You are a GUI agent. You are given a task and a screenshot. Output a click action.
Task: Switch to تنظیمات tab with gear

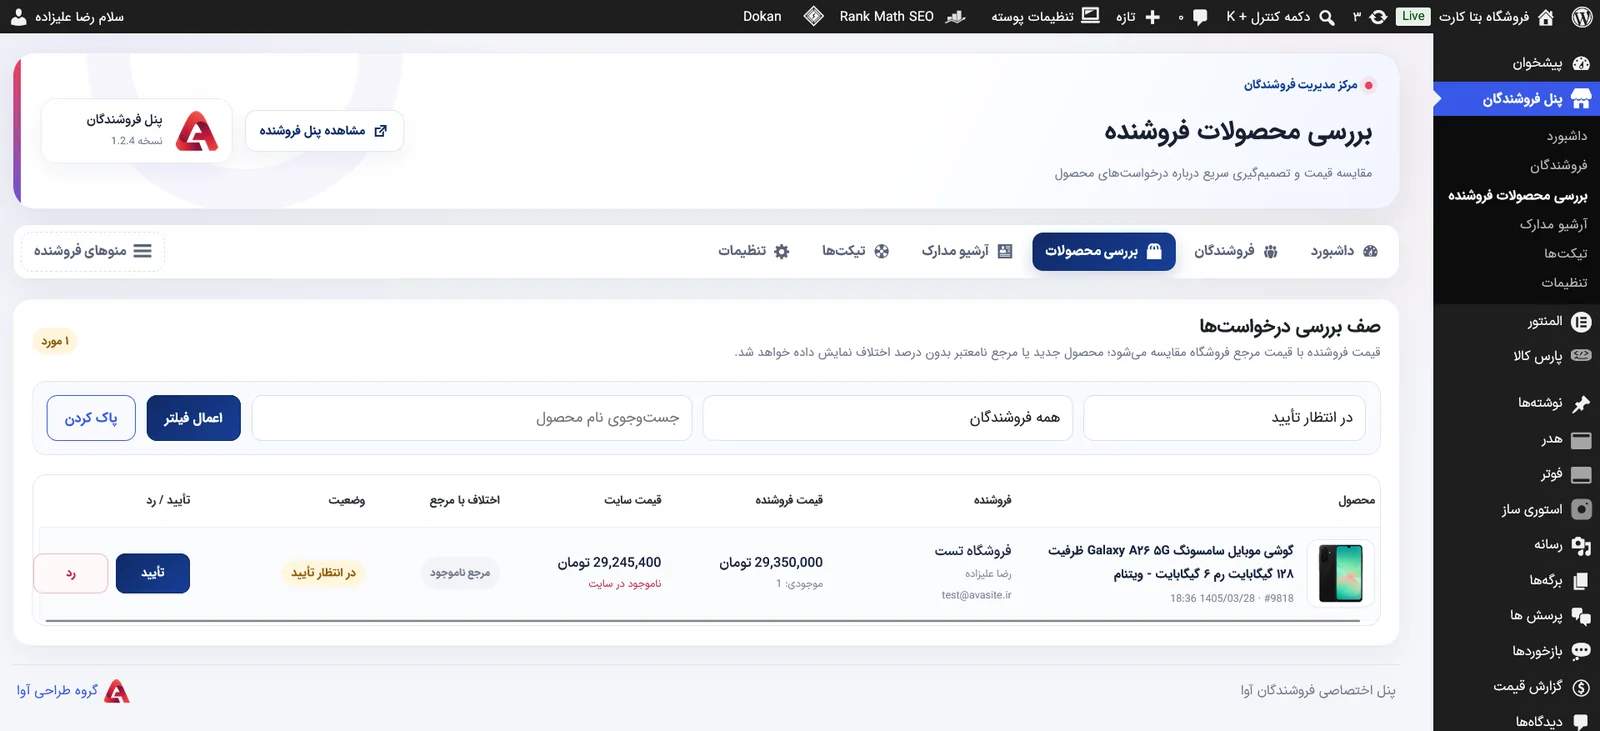pos(754,251)
